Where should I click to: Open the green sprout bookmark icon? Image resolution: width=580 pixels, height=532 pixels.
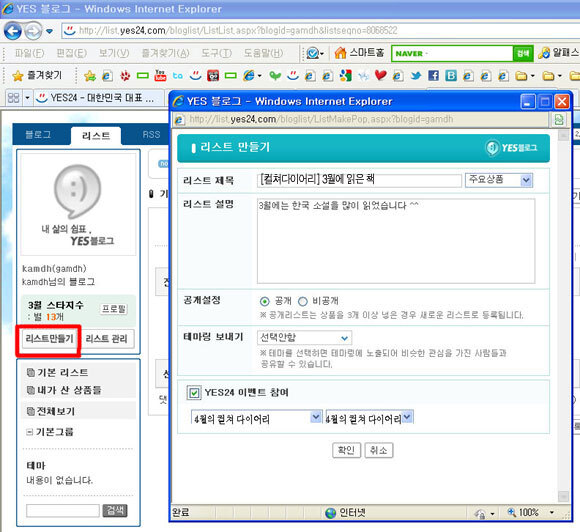[275, 76]
